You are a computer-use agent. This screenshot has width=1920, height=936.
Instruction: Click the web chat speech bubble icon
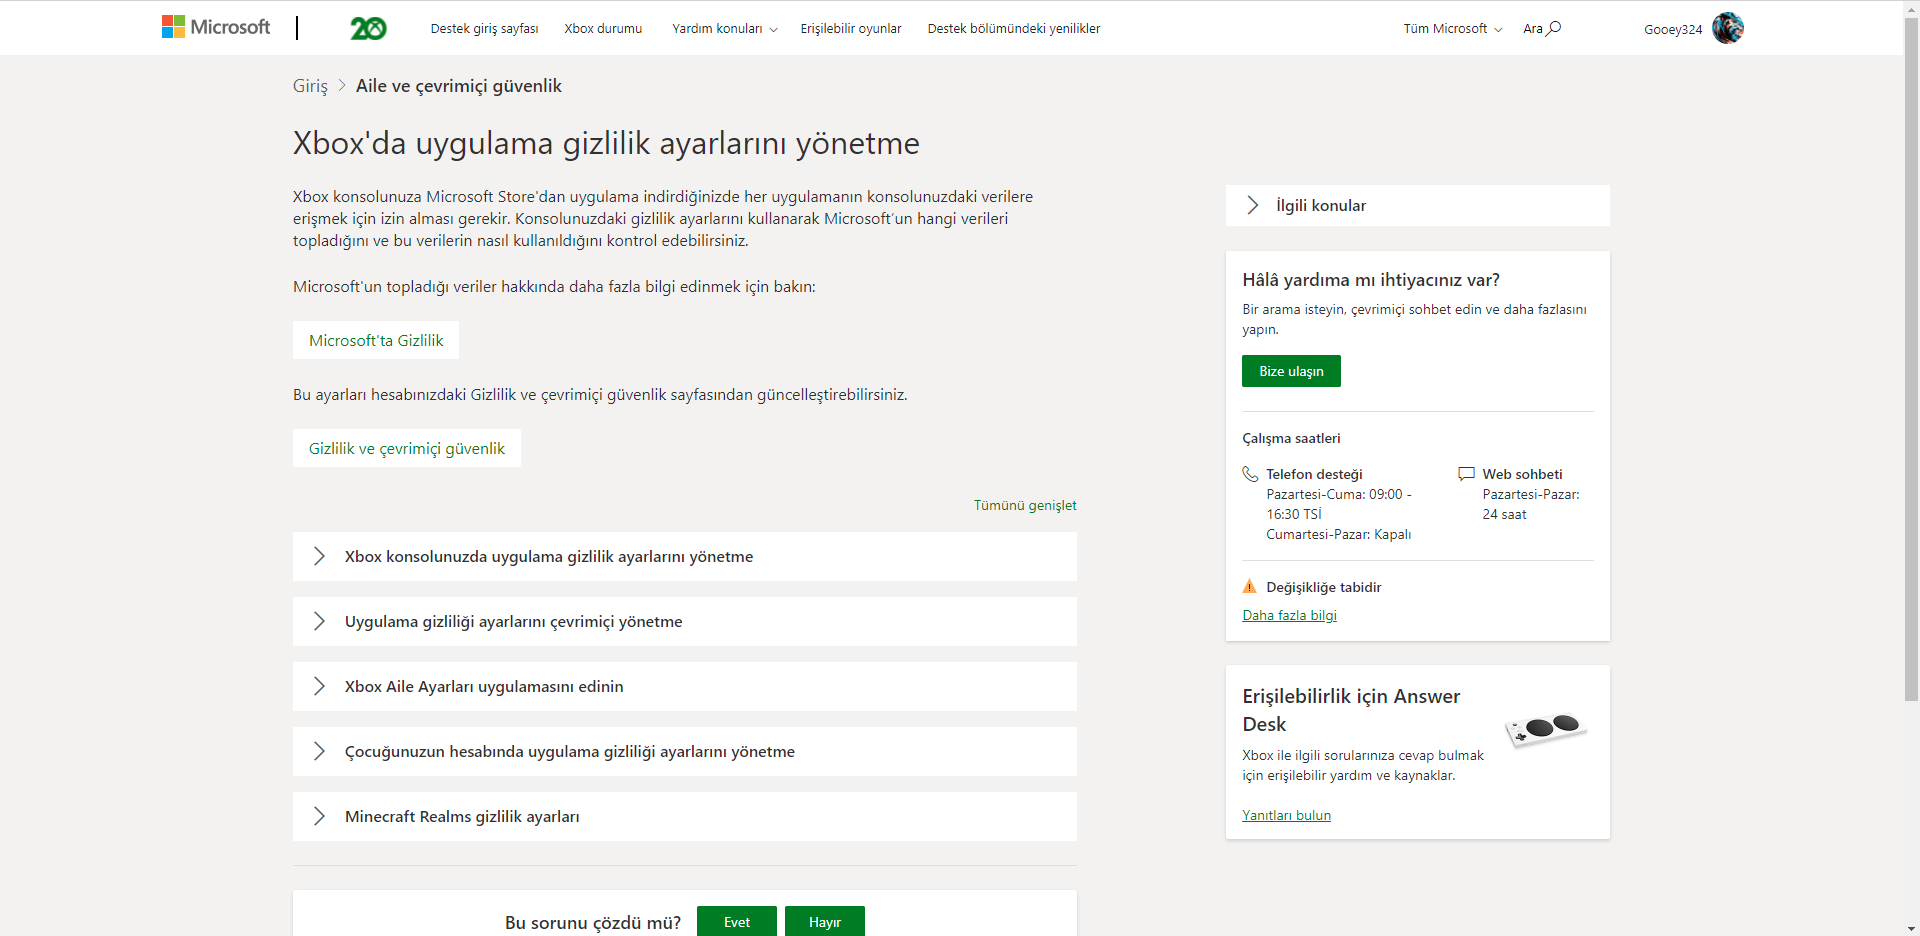[1466, 474]
